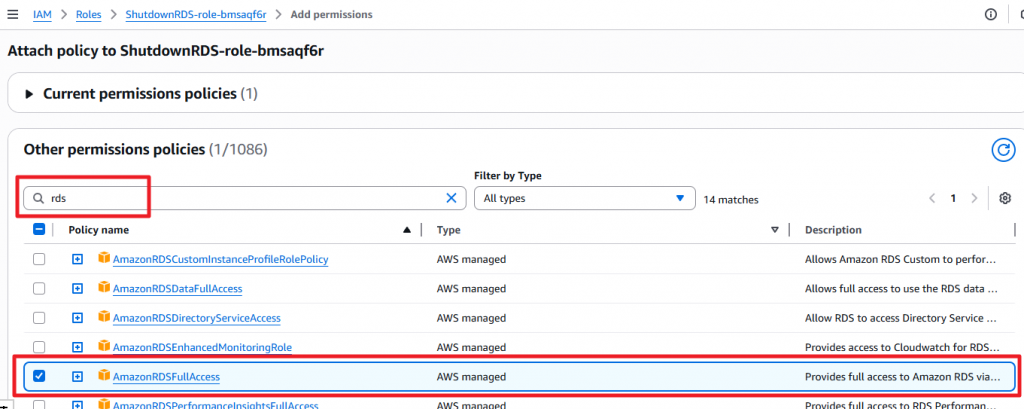Open AmazonRDSFullAccess policy link
The image size is (1024, 409).
click(x=167, y=377)
